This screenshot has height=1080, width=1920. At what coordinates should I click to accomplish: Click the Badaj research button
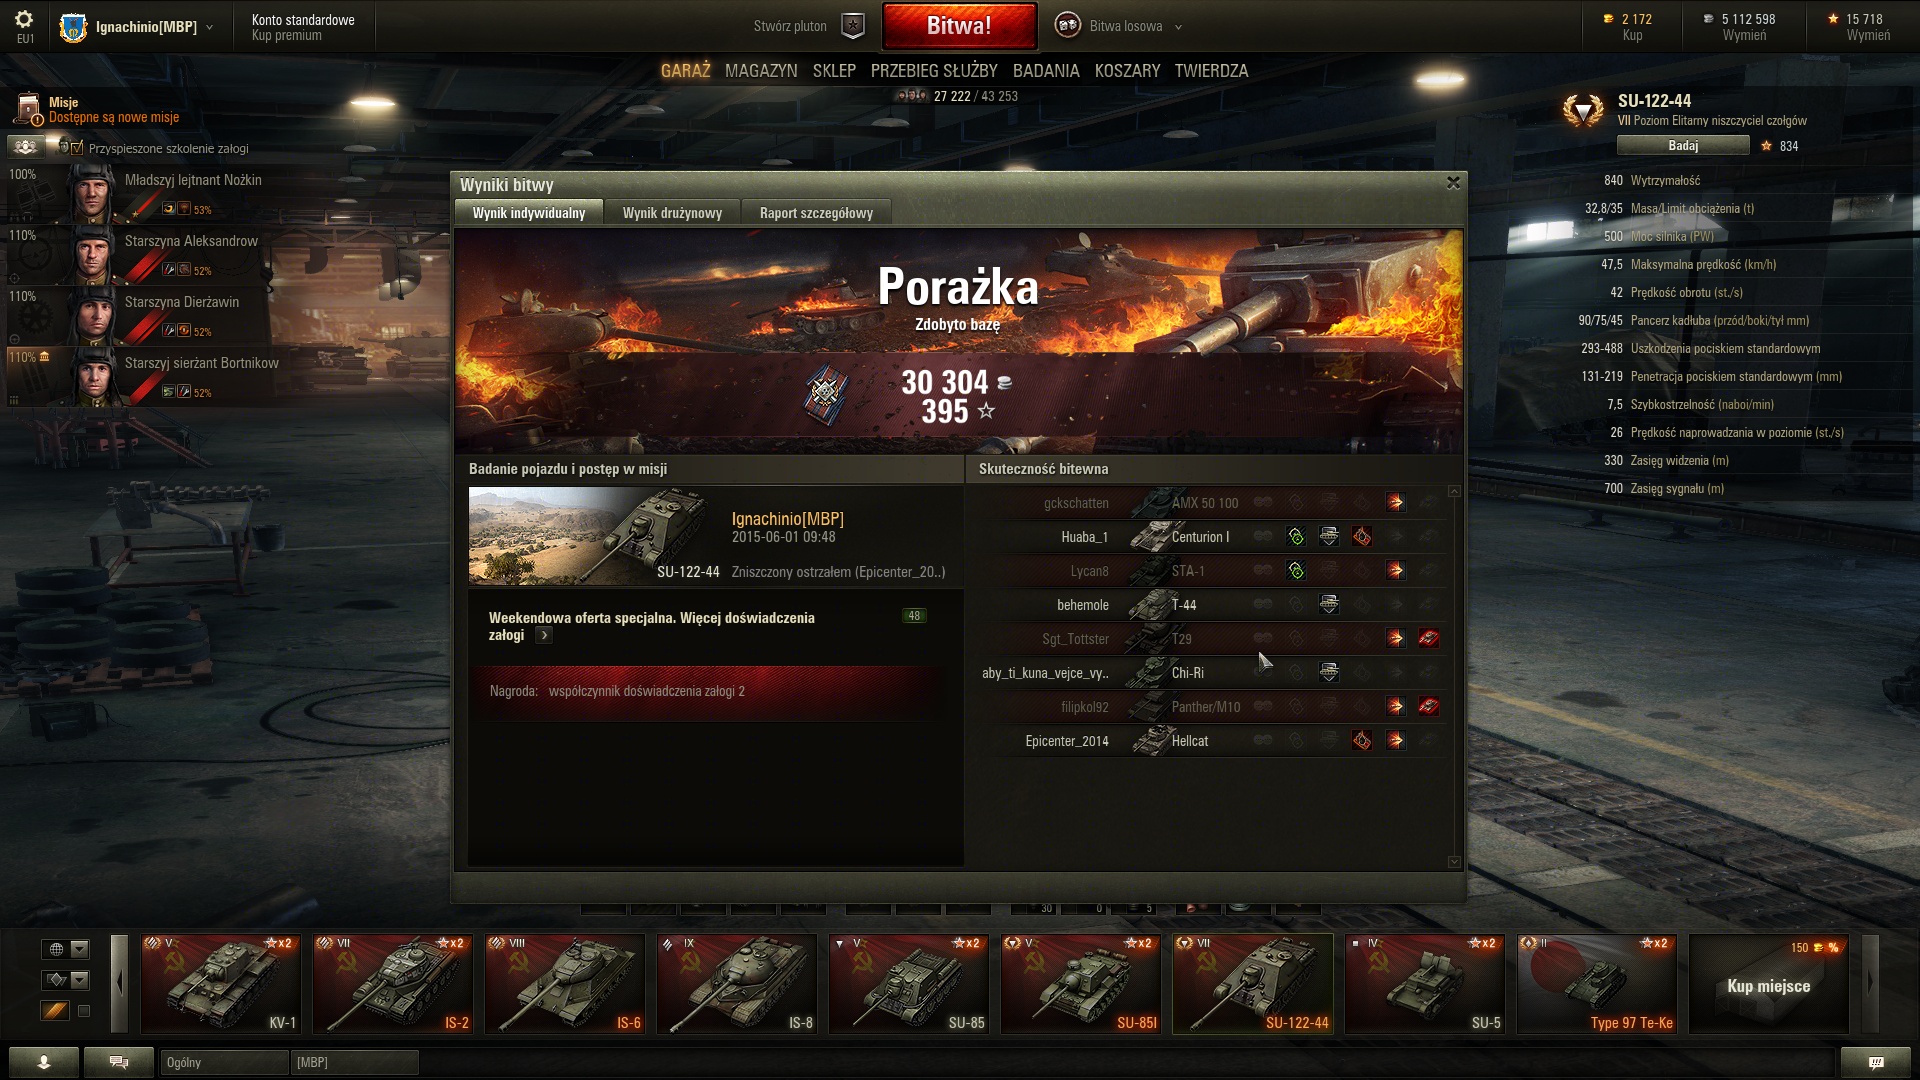[1683, 146]
